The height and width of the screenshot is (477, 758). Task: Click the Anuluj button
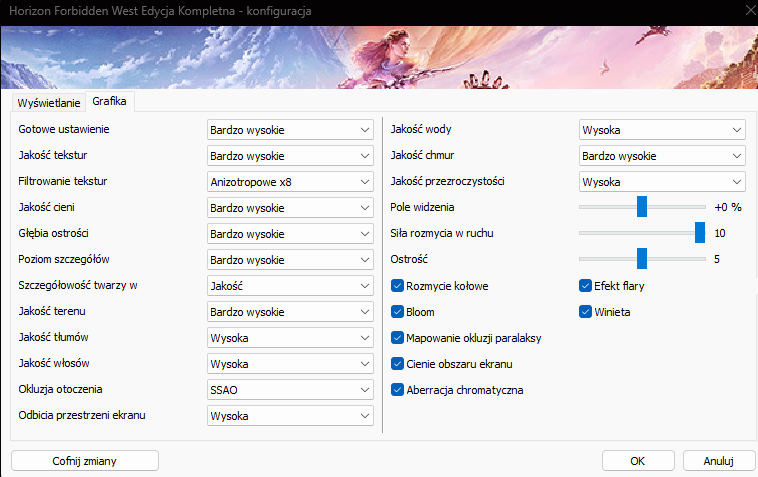[x=719, y=461]
